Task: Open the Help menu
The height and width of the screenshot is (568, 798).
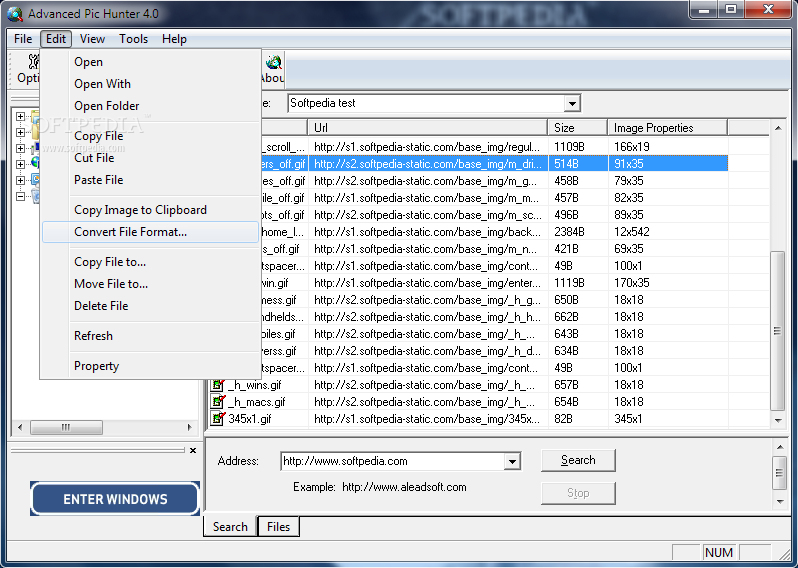Action: click(174, 39)
